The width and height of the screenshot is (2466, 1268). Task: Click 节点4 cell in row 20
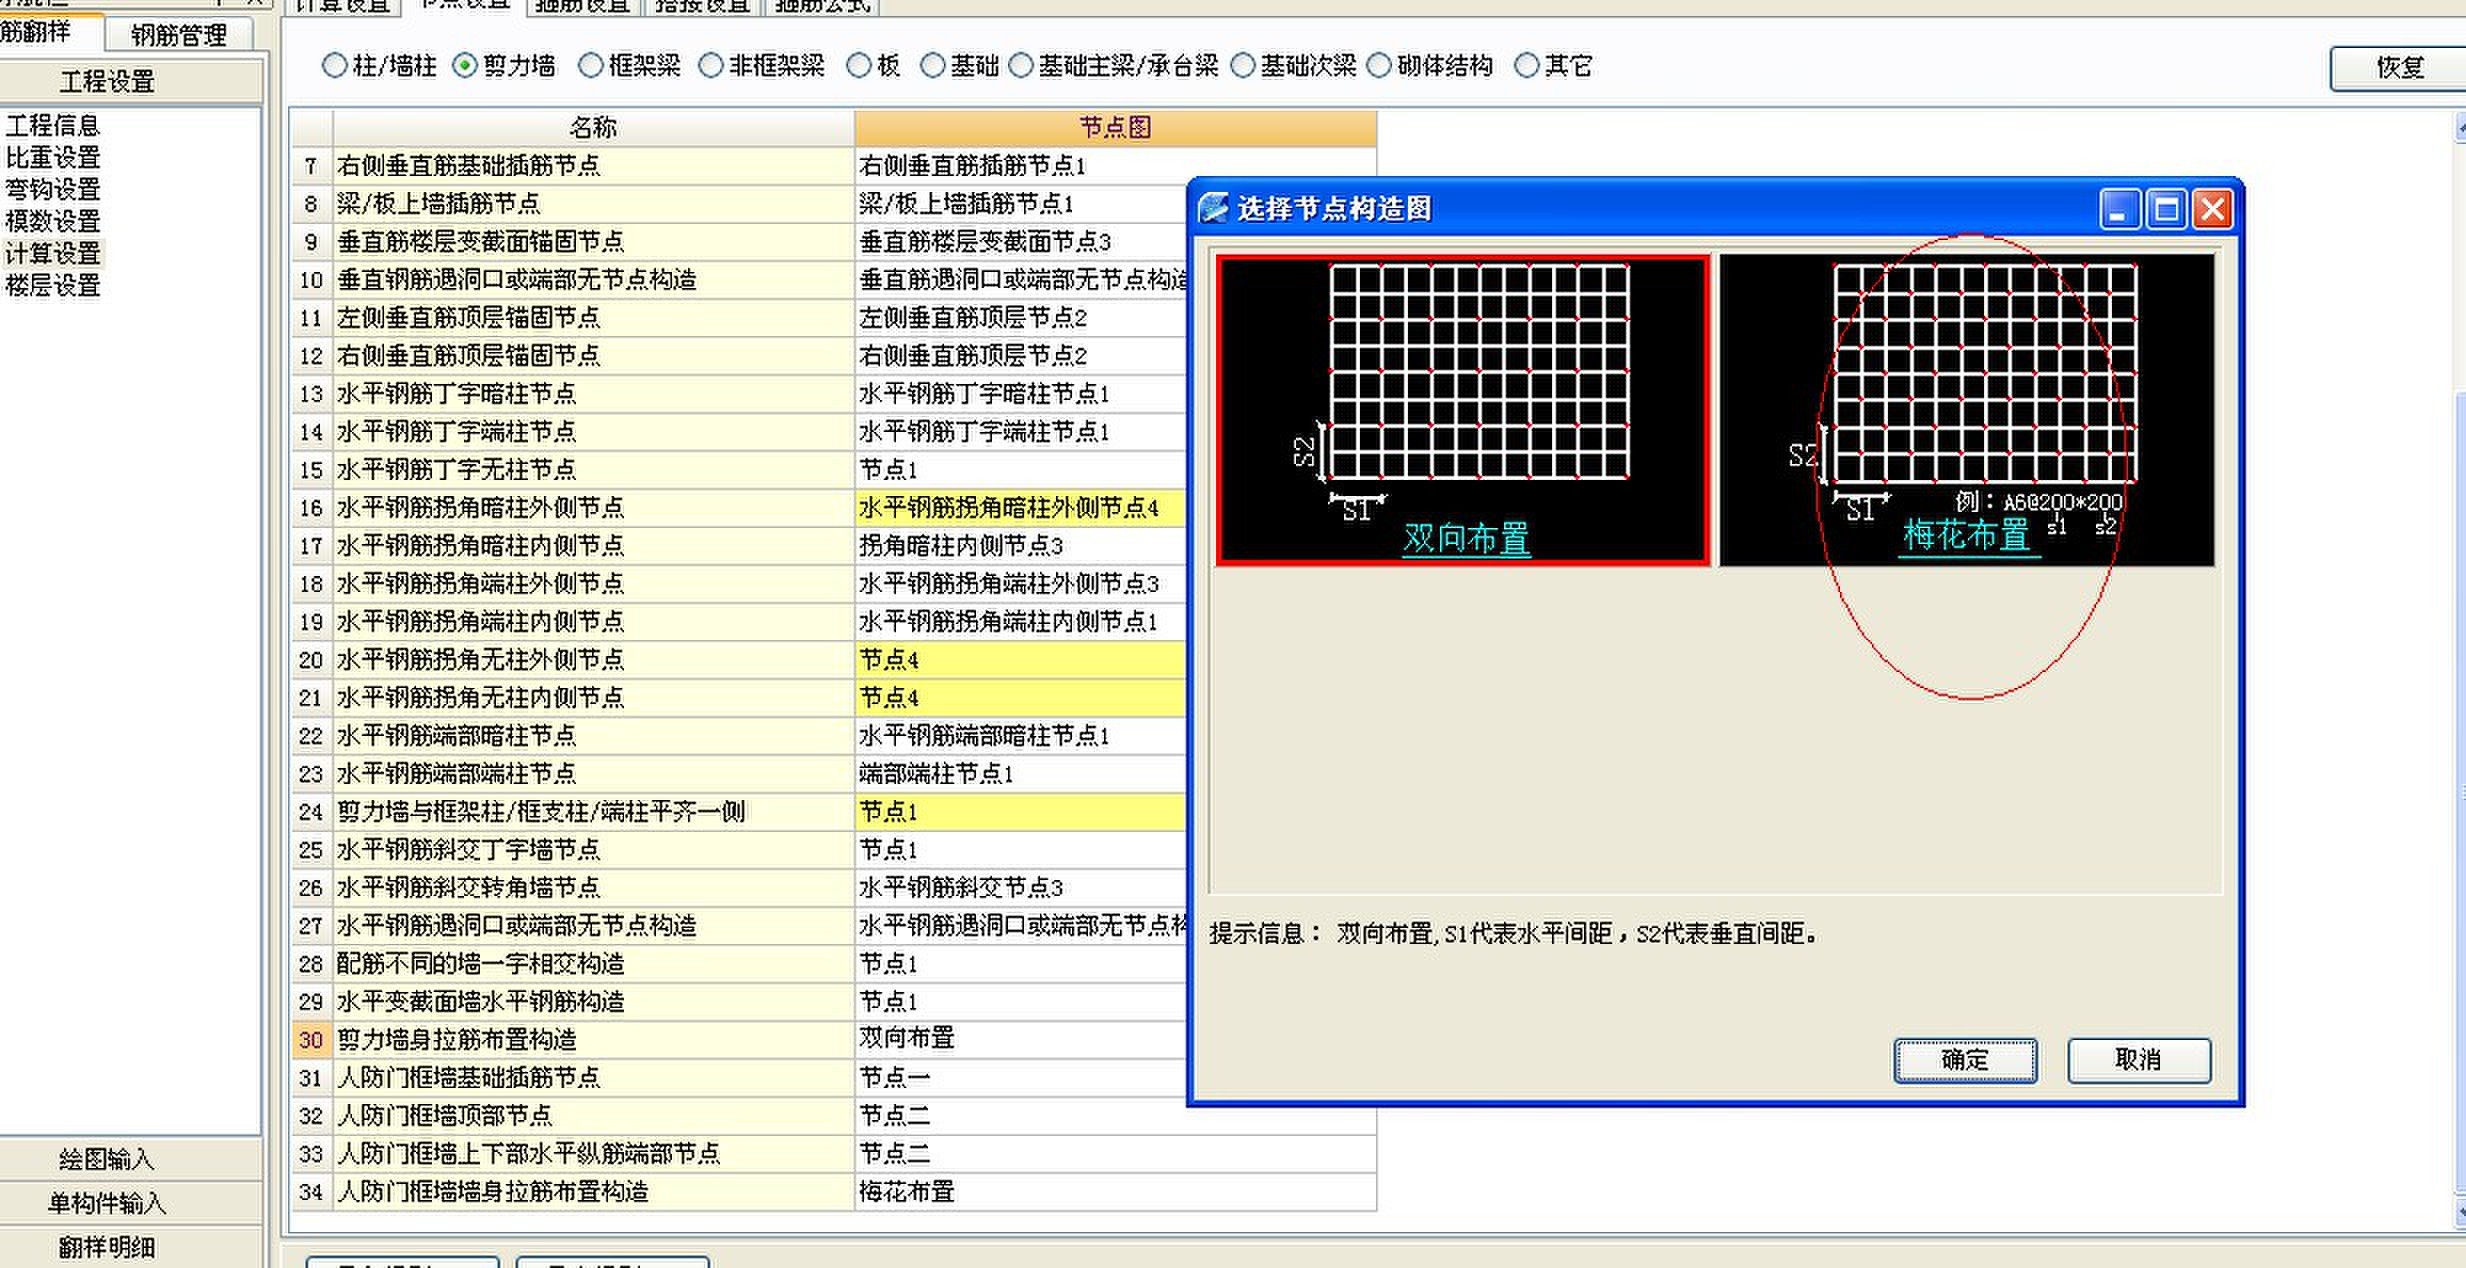click(x=1020, y=660)
